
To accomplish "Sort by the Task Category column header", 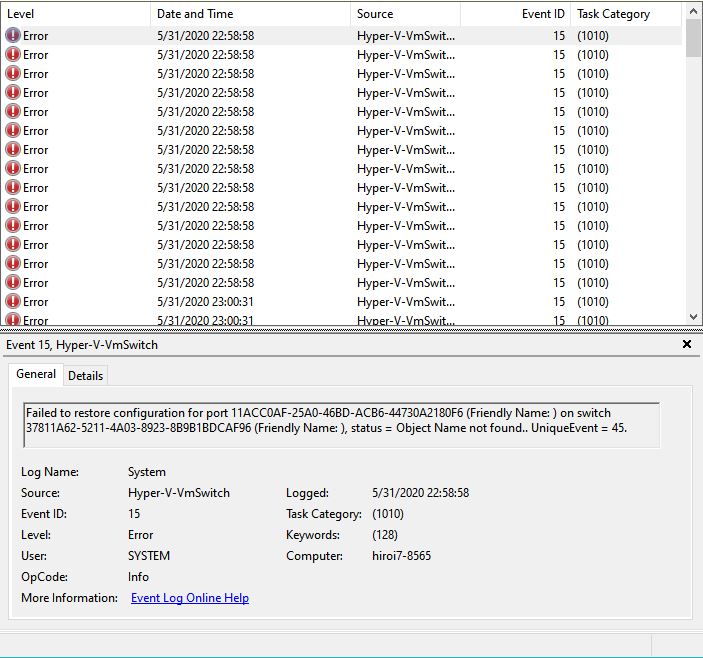I will tap(626, 14).
